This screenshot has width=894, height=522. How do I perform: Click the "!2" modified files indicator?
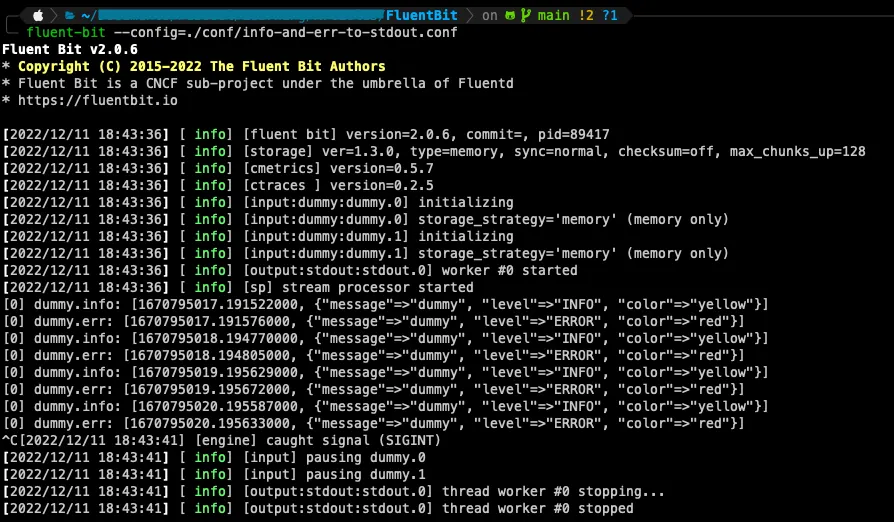click(586, 15)
